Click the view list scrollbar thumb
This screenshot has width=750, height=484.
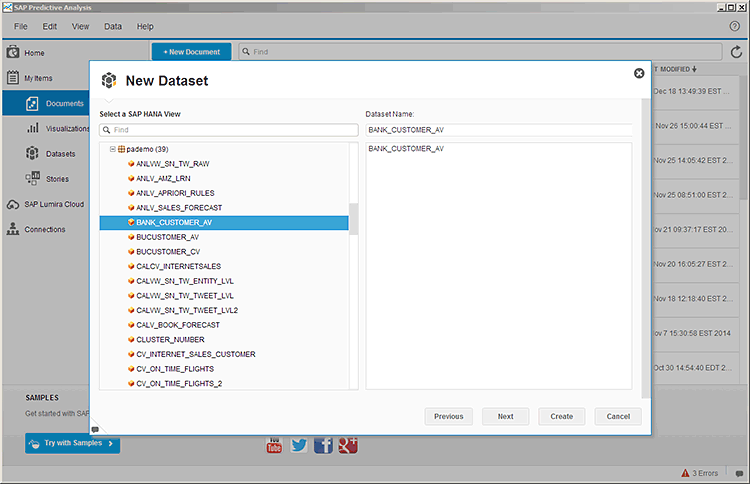[353, 219]
